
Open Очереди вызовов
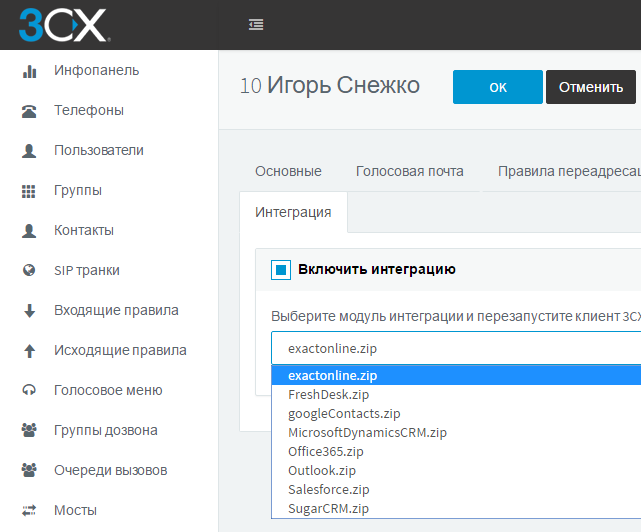[110, 470]
